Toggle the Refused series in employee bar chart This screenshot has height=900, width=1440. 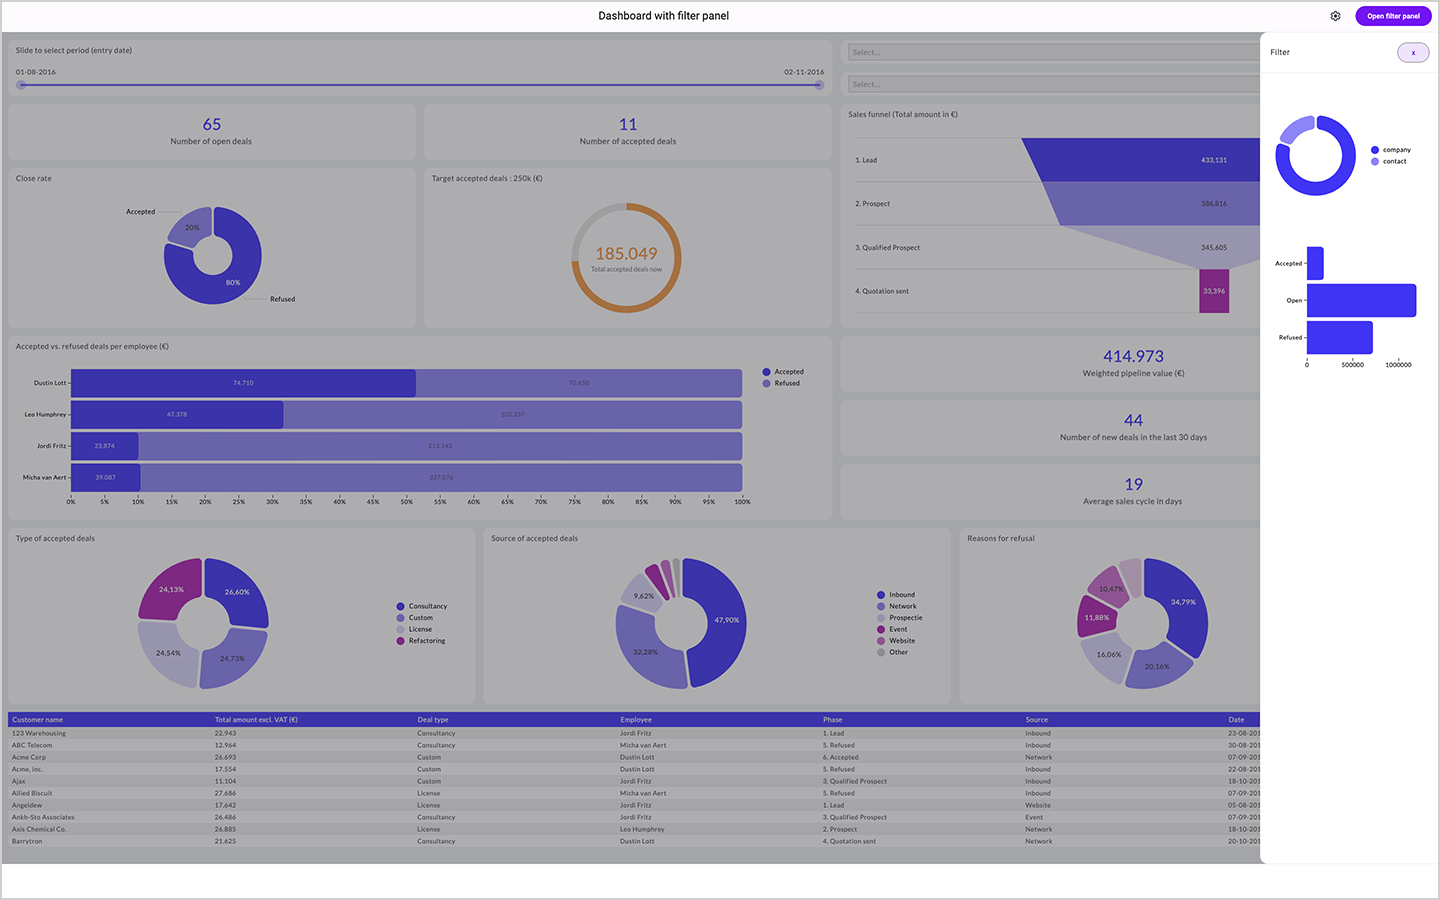coord(766,383)
